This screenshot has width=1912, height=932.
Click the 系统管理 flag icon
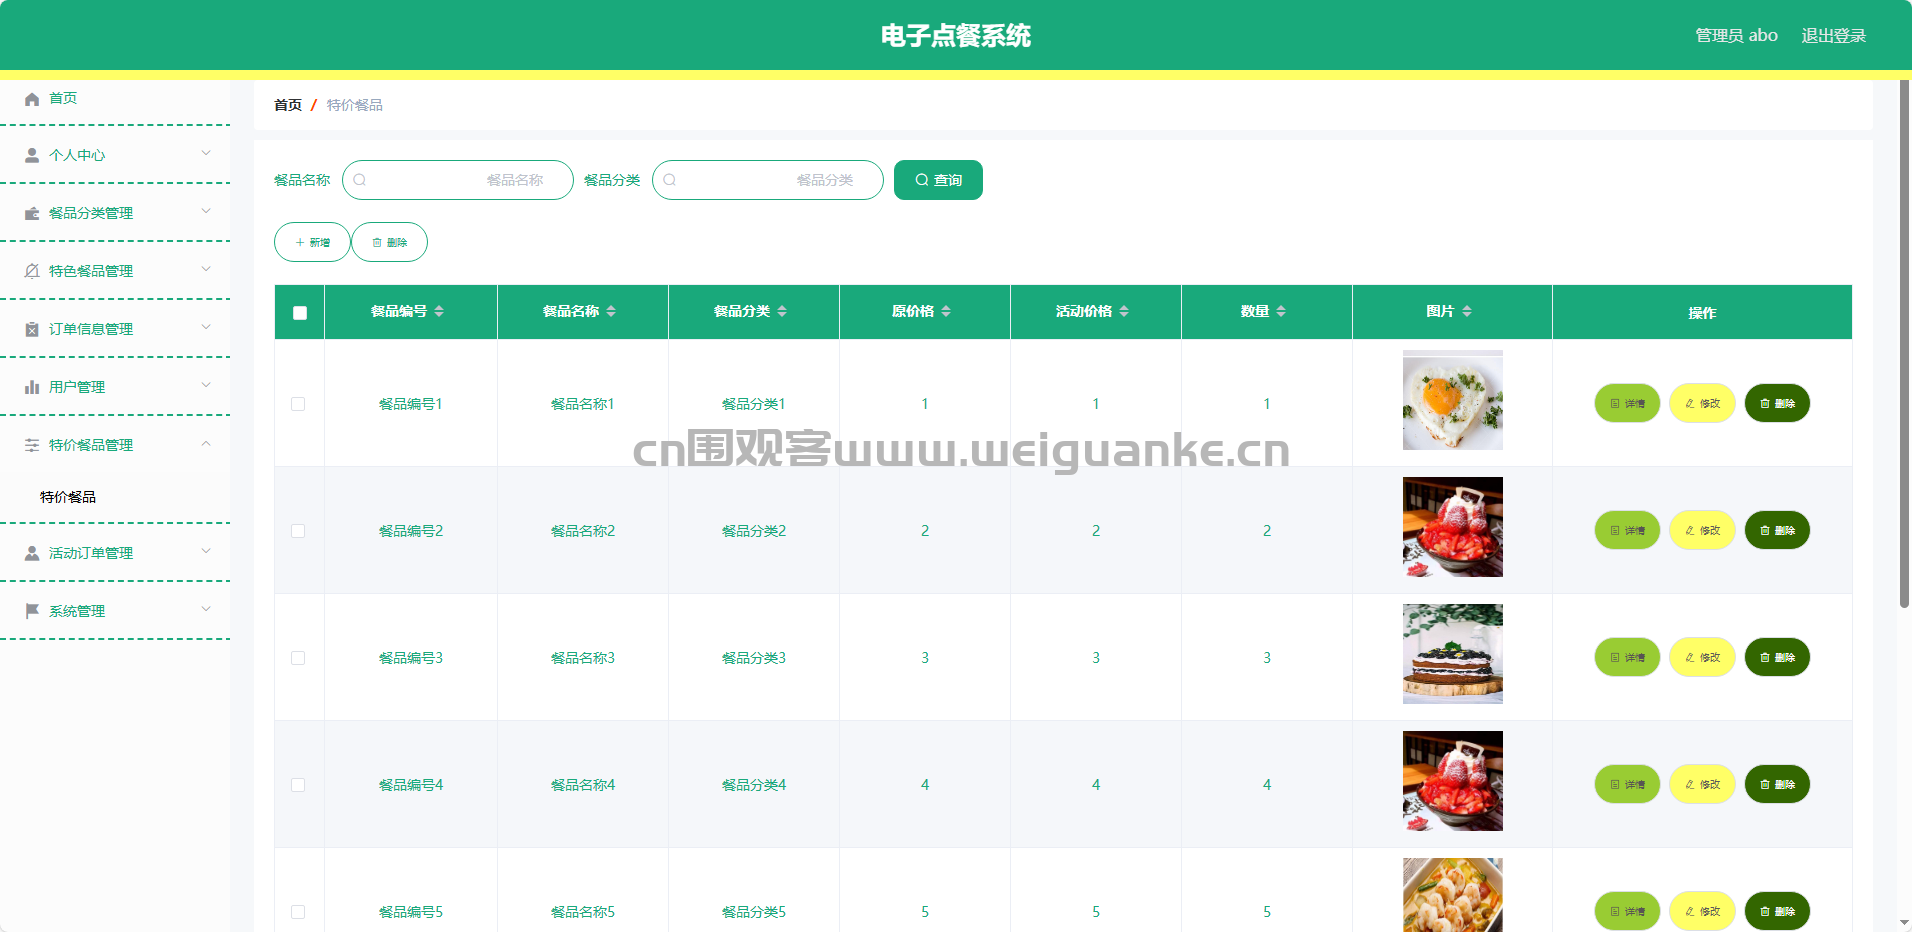[32, 611]
